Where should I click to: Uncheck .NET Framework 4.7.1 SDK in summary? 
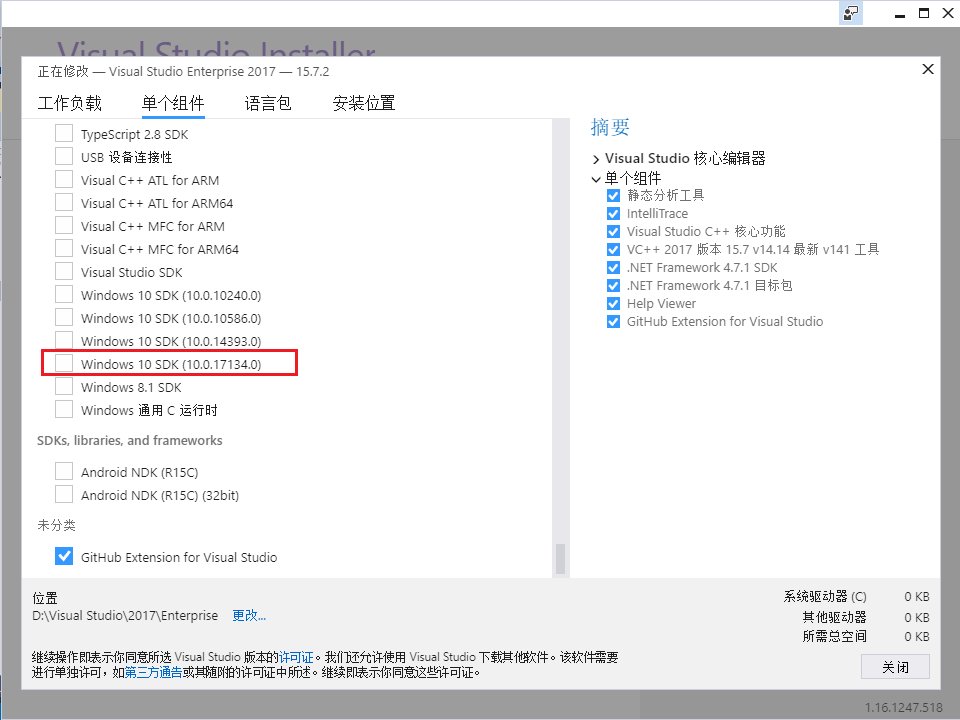point(614,267)
